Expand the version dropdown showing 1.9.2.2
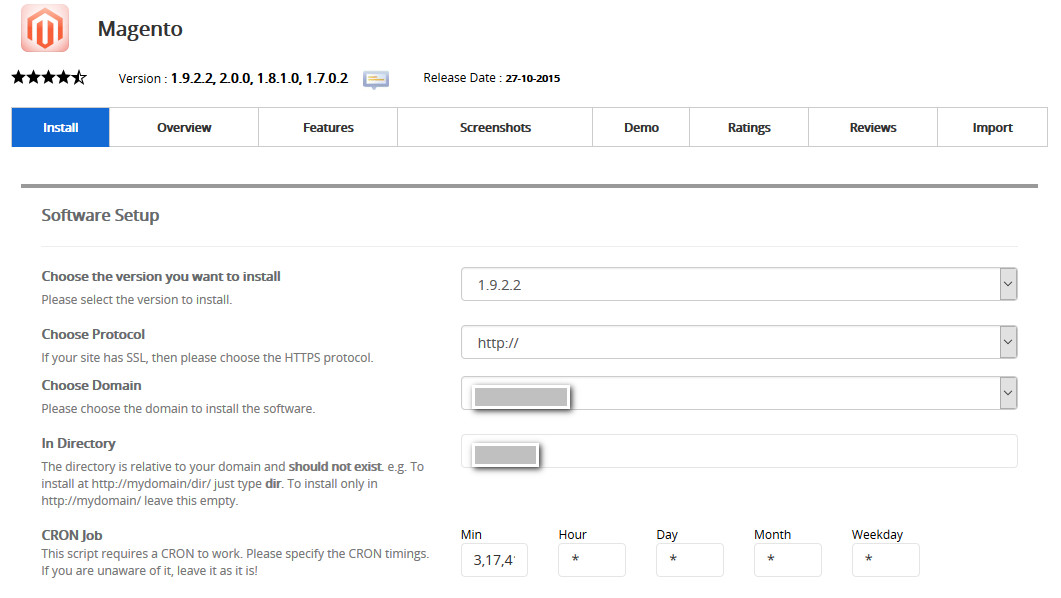1061x598 pixels. (x=739, y=284)
